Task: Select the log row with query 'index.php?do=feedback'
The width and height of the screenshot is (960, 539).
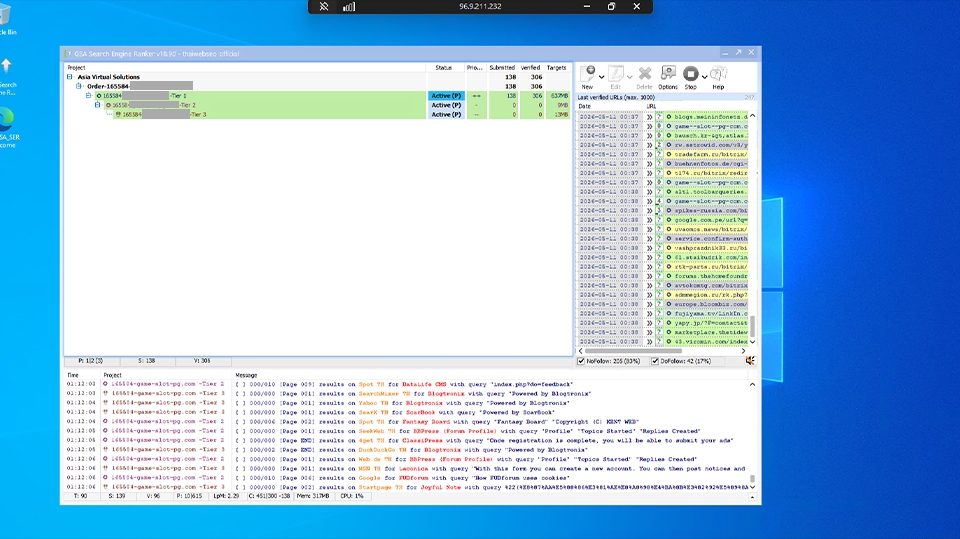Action: [x=407, y=385]
